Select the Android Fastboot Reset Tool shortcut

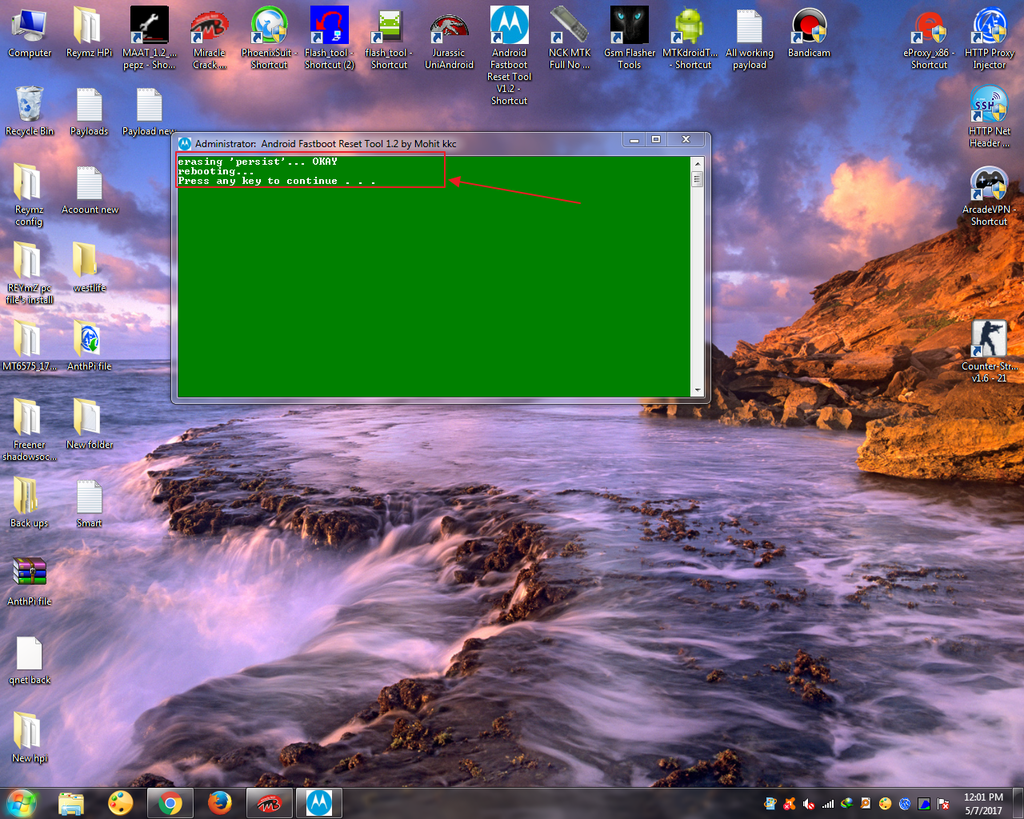(509, 26)
